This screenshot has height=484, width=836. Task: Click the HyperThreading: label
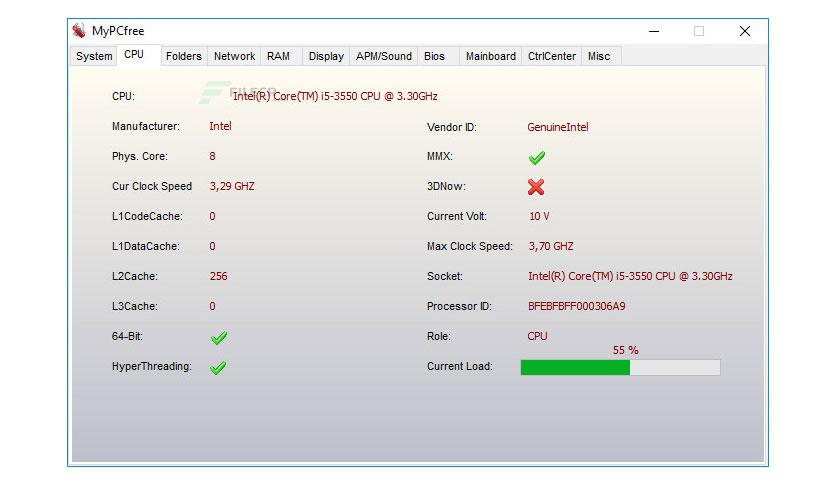[x=151, y=366]
